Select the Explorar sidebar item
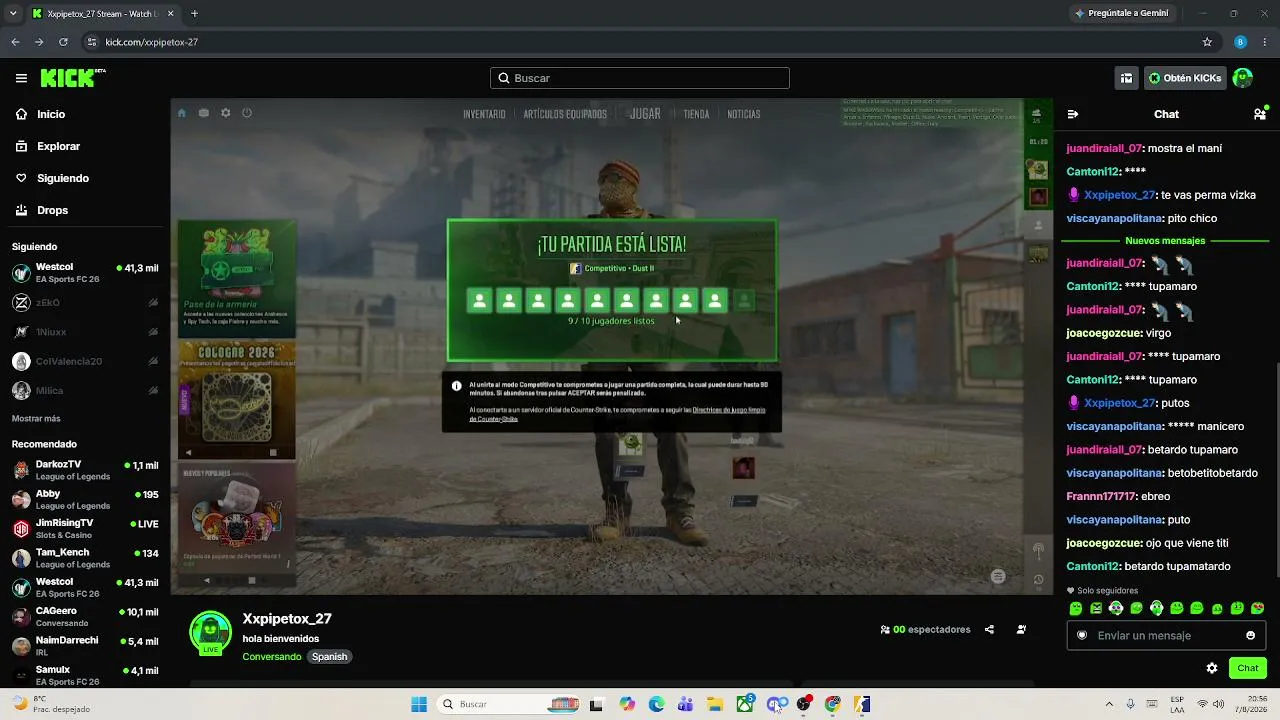Image resolution: width=1280 pixels, height=720 pixels. (x=58, y=146)
